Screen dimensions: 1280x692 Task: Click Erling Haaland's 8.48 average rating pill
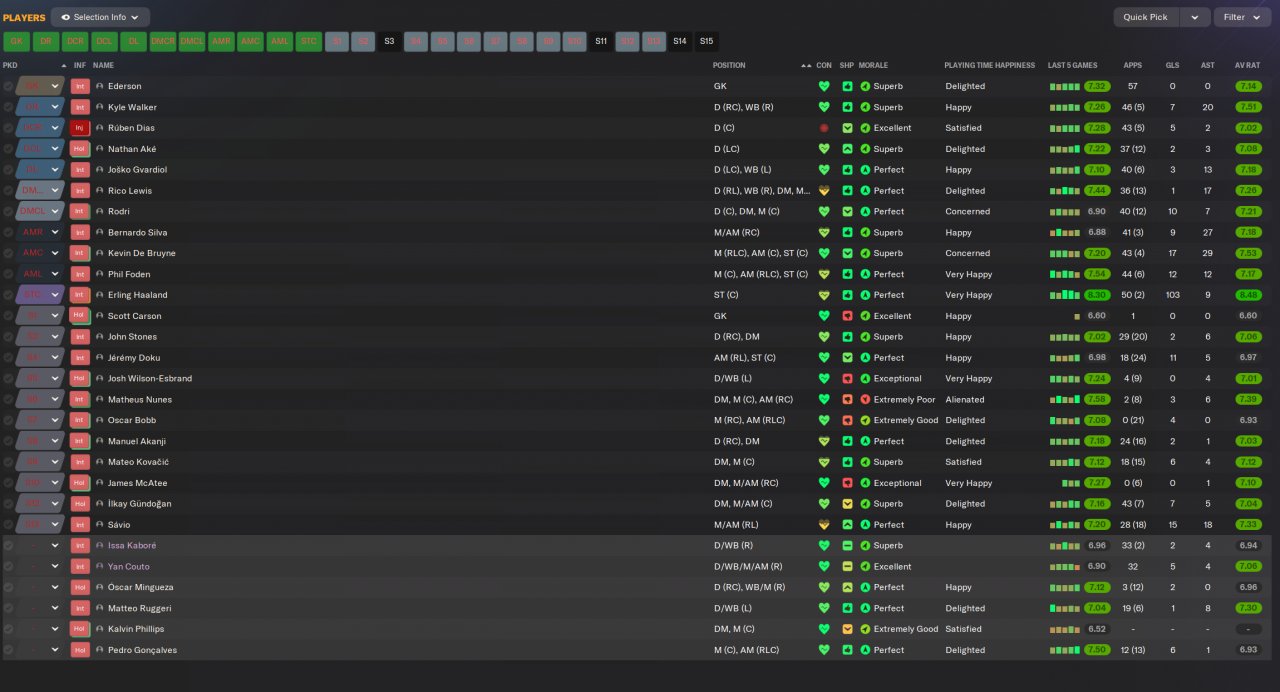(x=1247, y=295)
